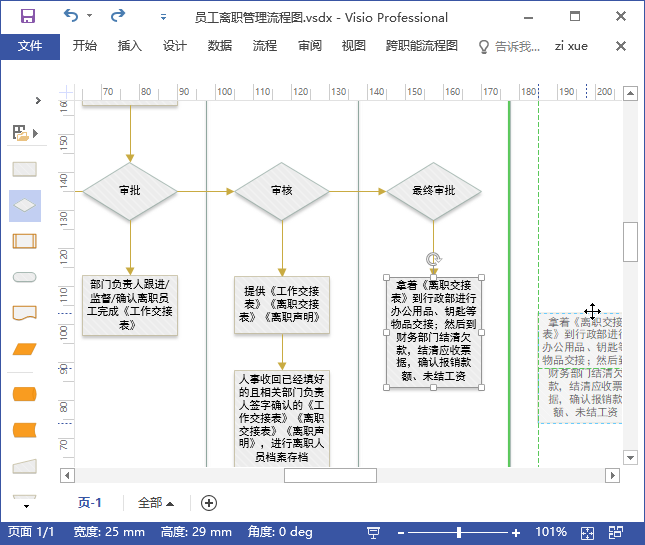Click the 最终审批 decision diamond

coord(434,191)
